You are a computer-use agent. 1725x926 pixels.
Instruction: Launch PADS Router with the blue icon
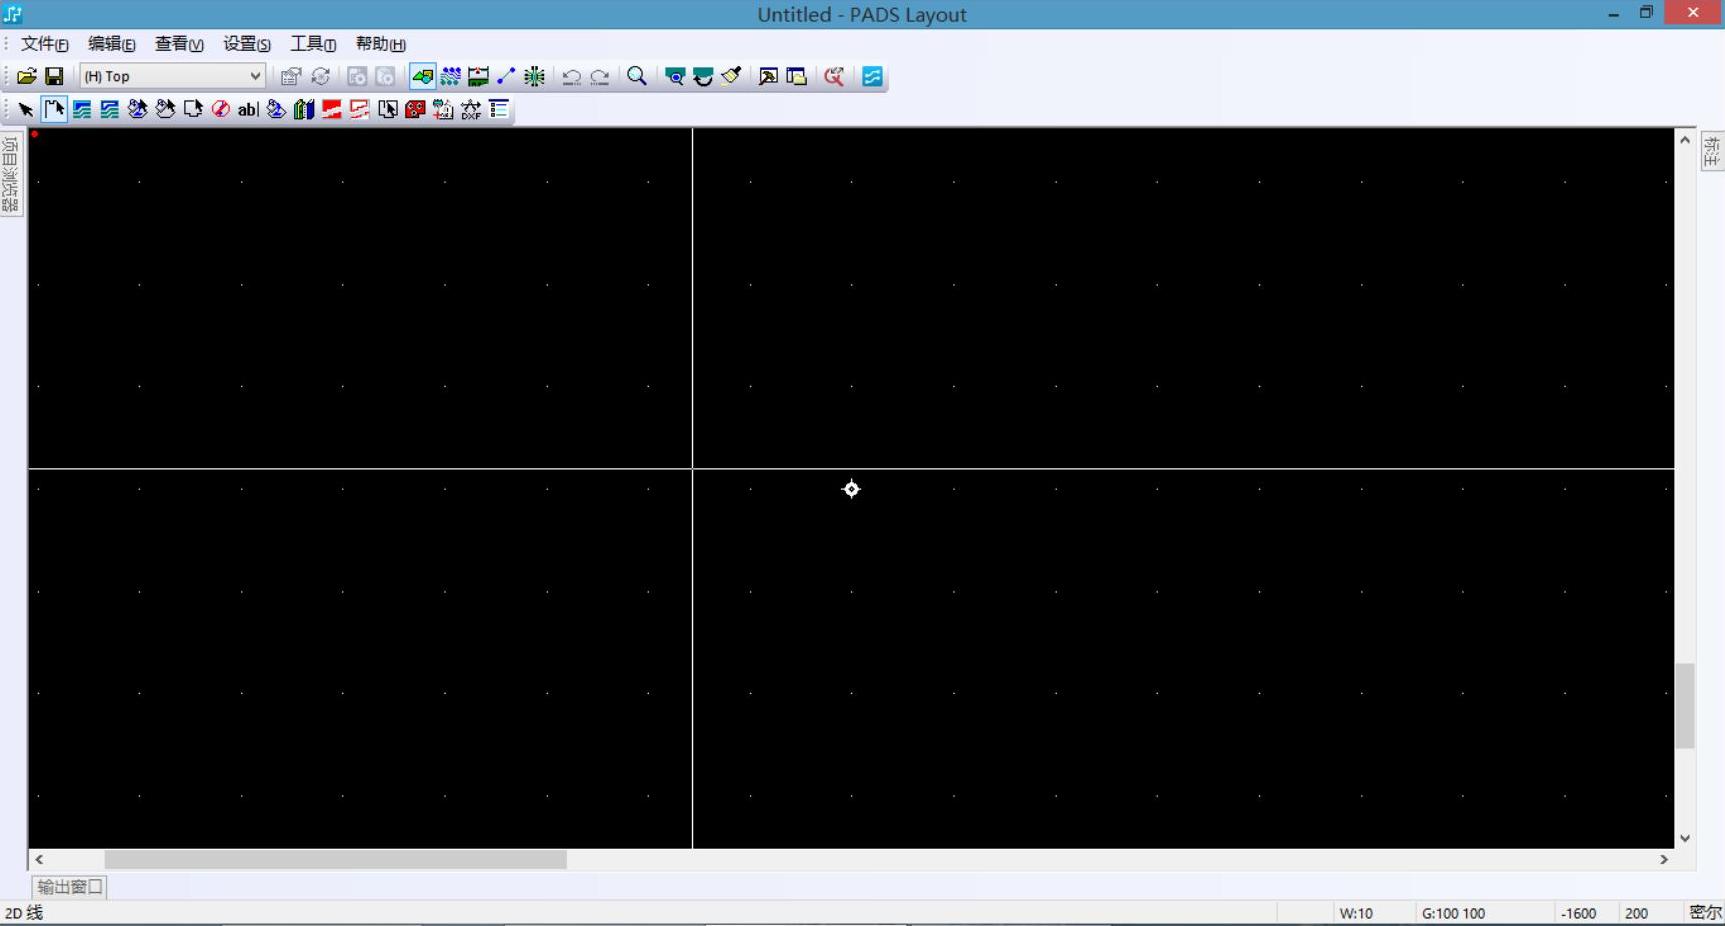tap(872, 76)
